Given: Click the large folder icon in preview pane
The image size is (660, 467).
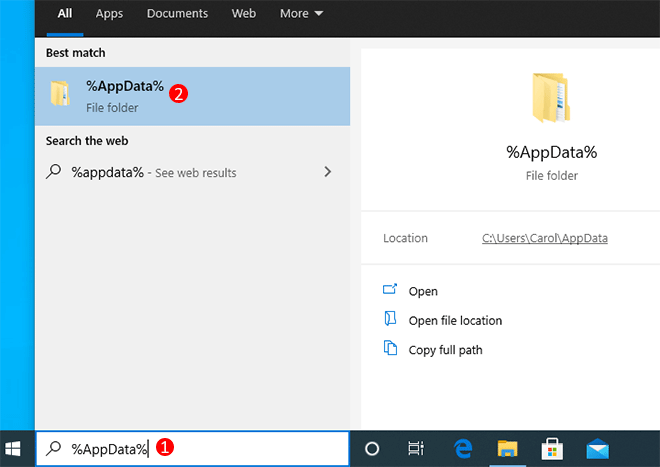Looking at the screenshot, I should click(551, 98).
